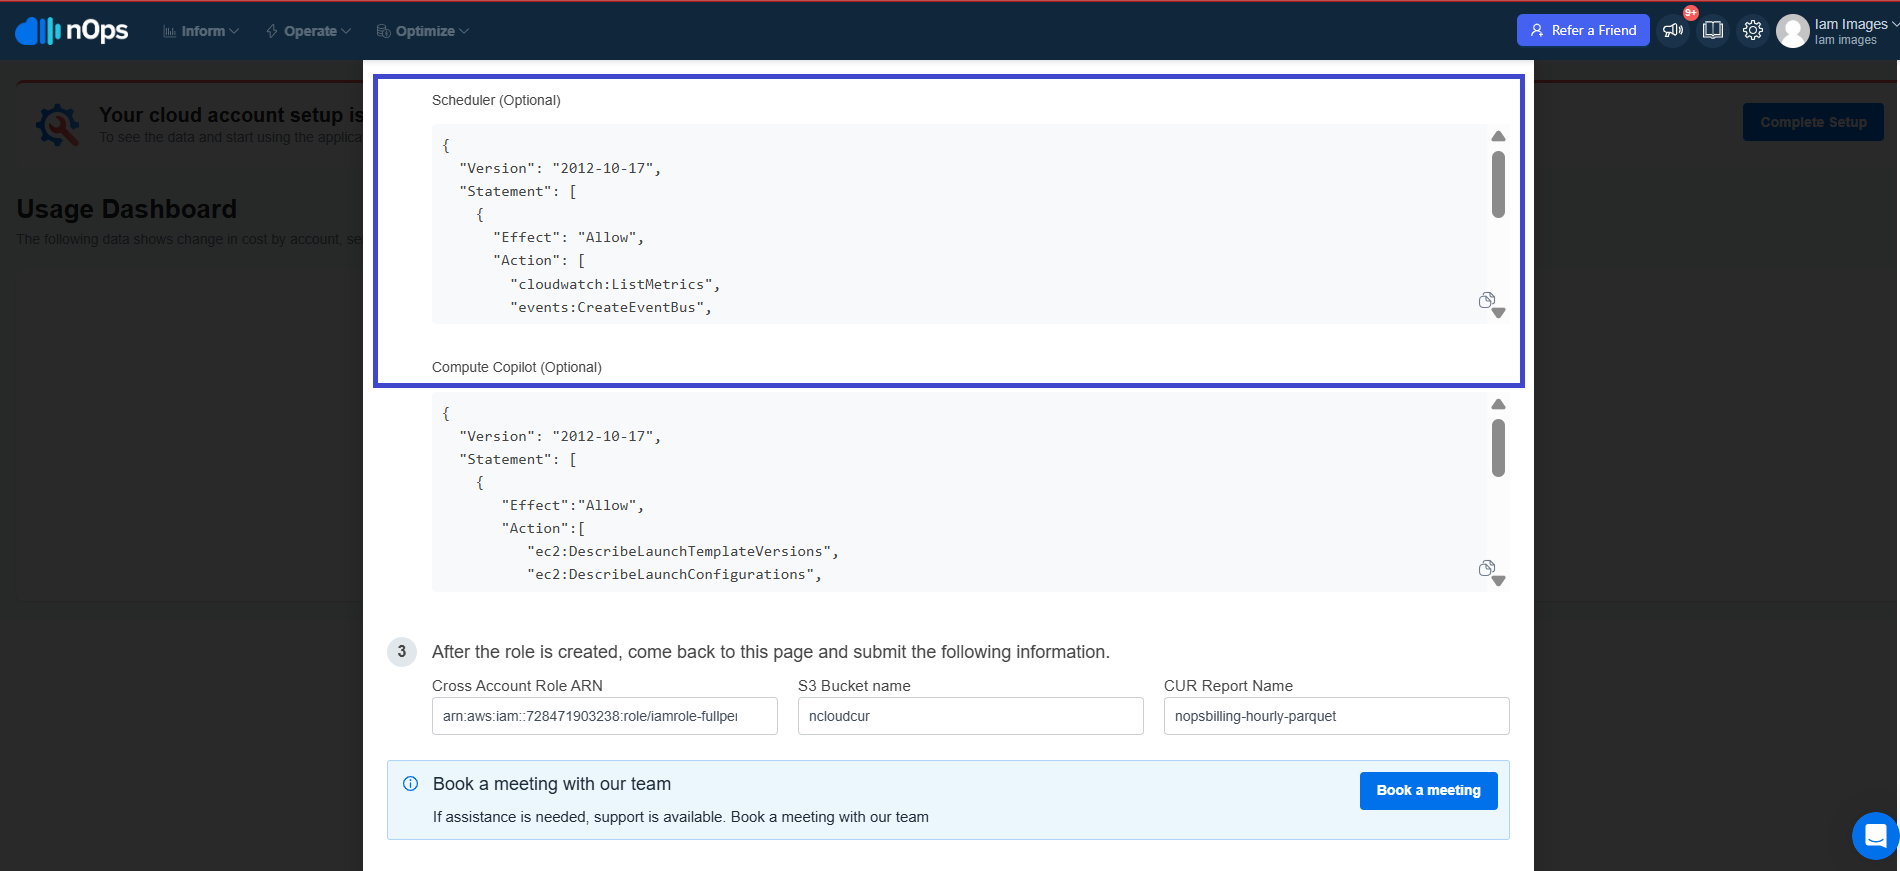
Task: Click the "Scheduler (Optional)" label
Action: (496, 100)
